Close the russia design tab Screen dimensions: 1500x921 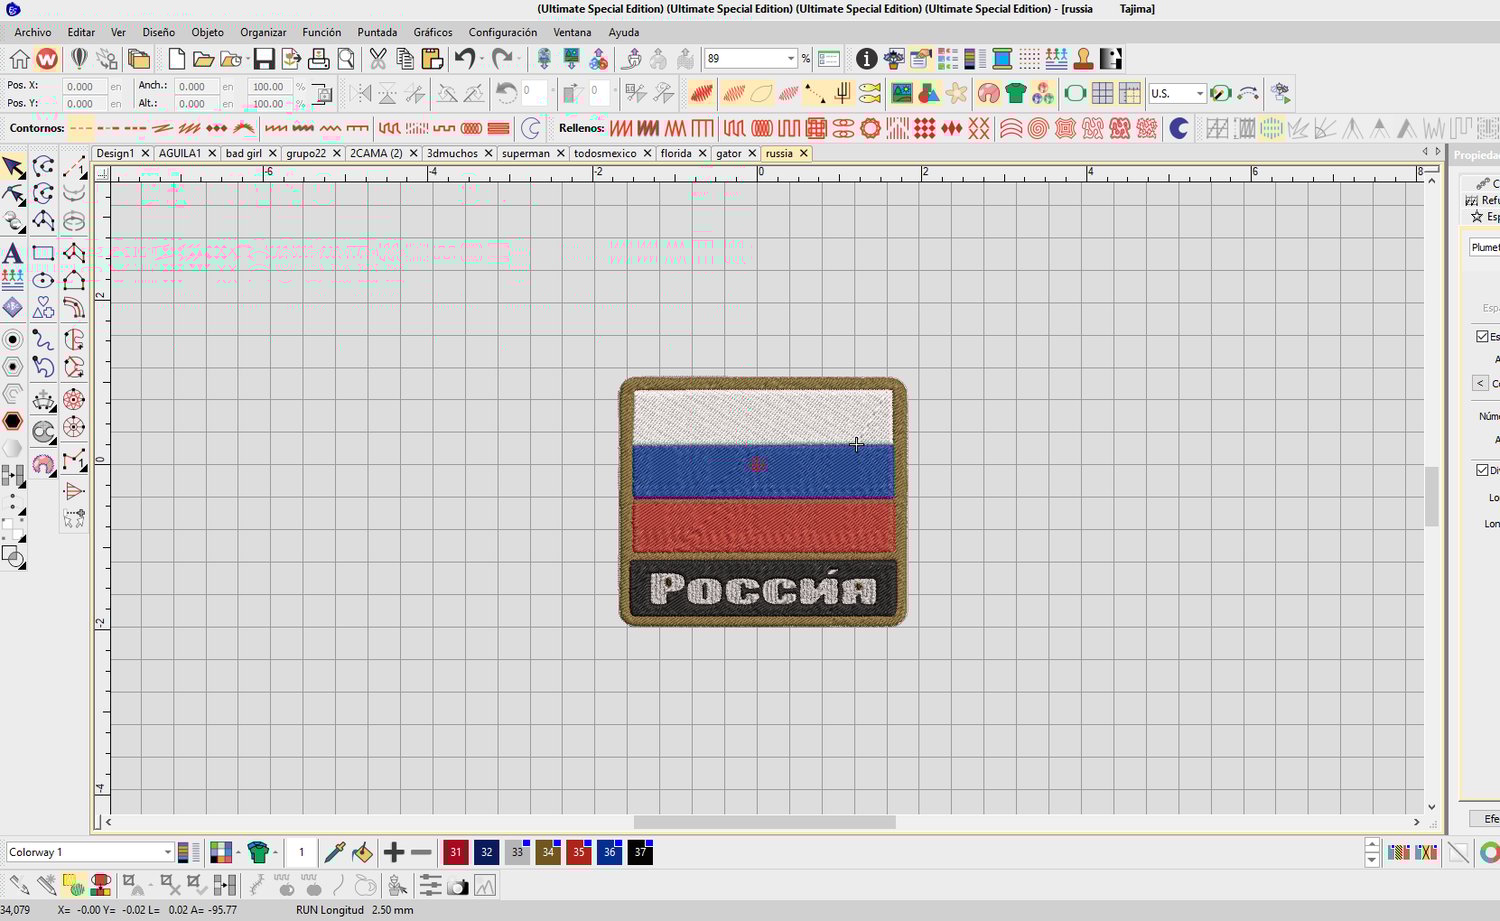pyautogui.click(x=803, y=153)
